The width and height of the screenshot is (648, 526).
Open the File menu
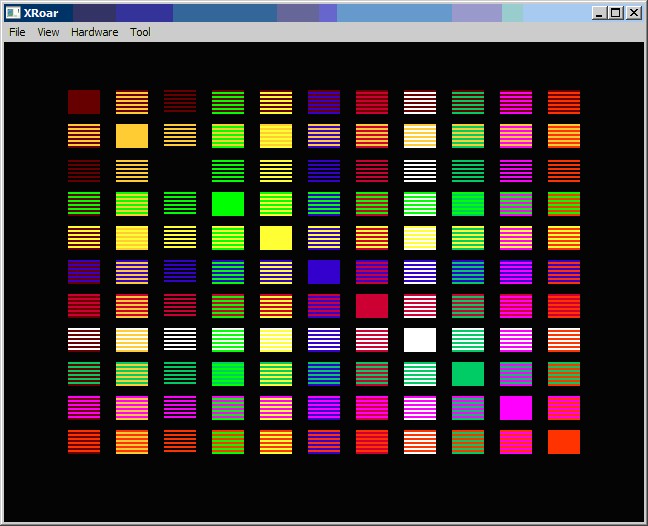[x=17, y=32]
